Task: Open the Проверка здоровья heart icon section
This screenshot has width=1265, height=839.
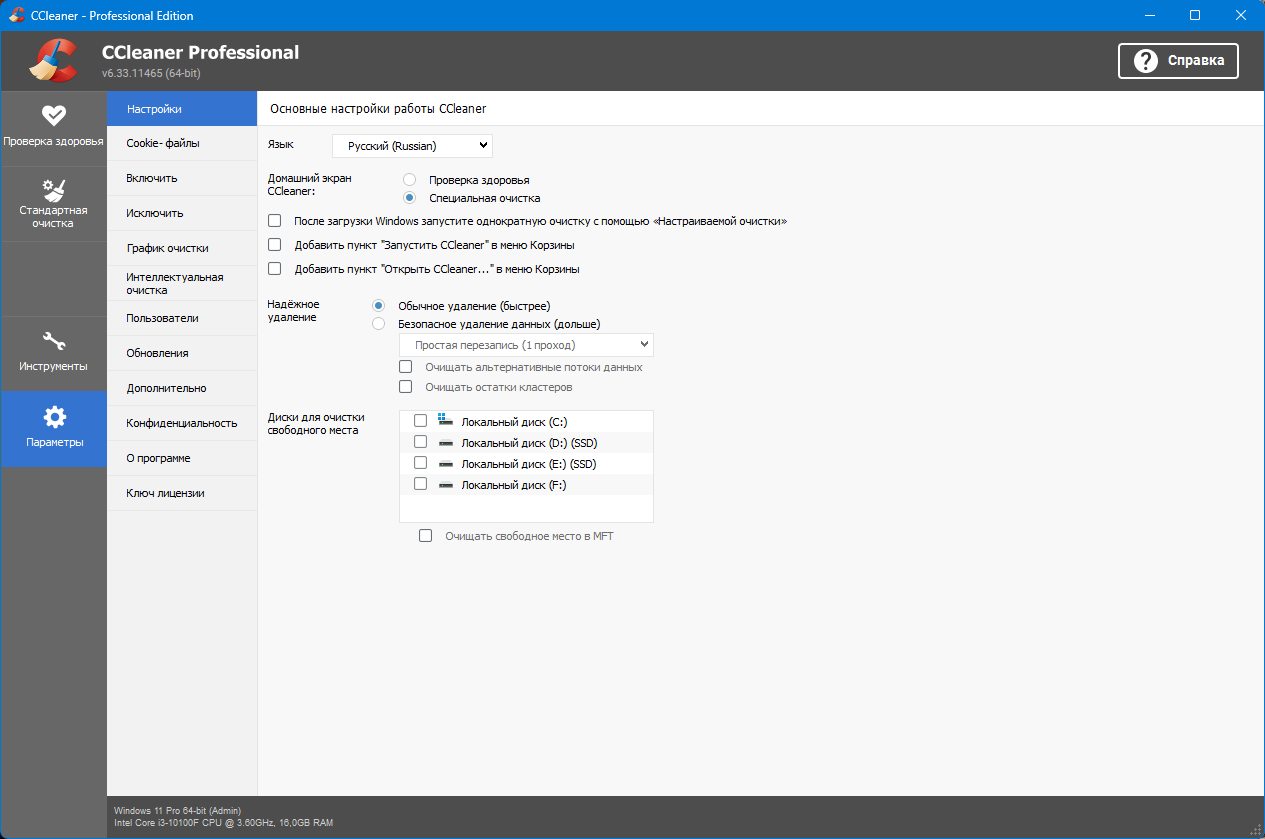Action: tap(53, 128)
